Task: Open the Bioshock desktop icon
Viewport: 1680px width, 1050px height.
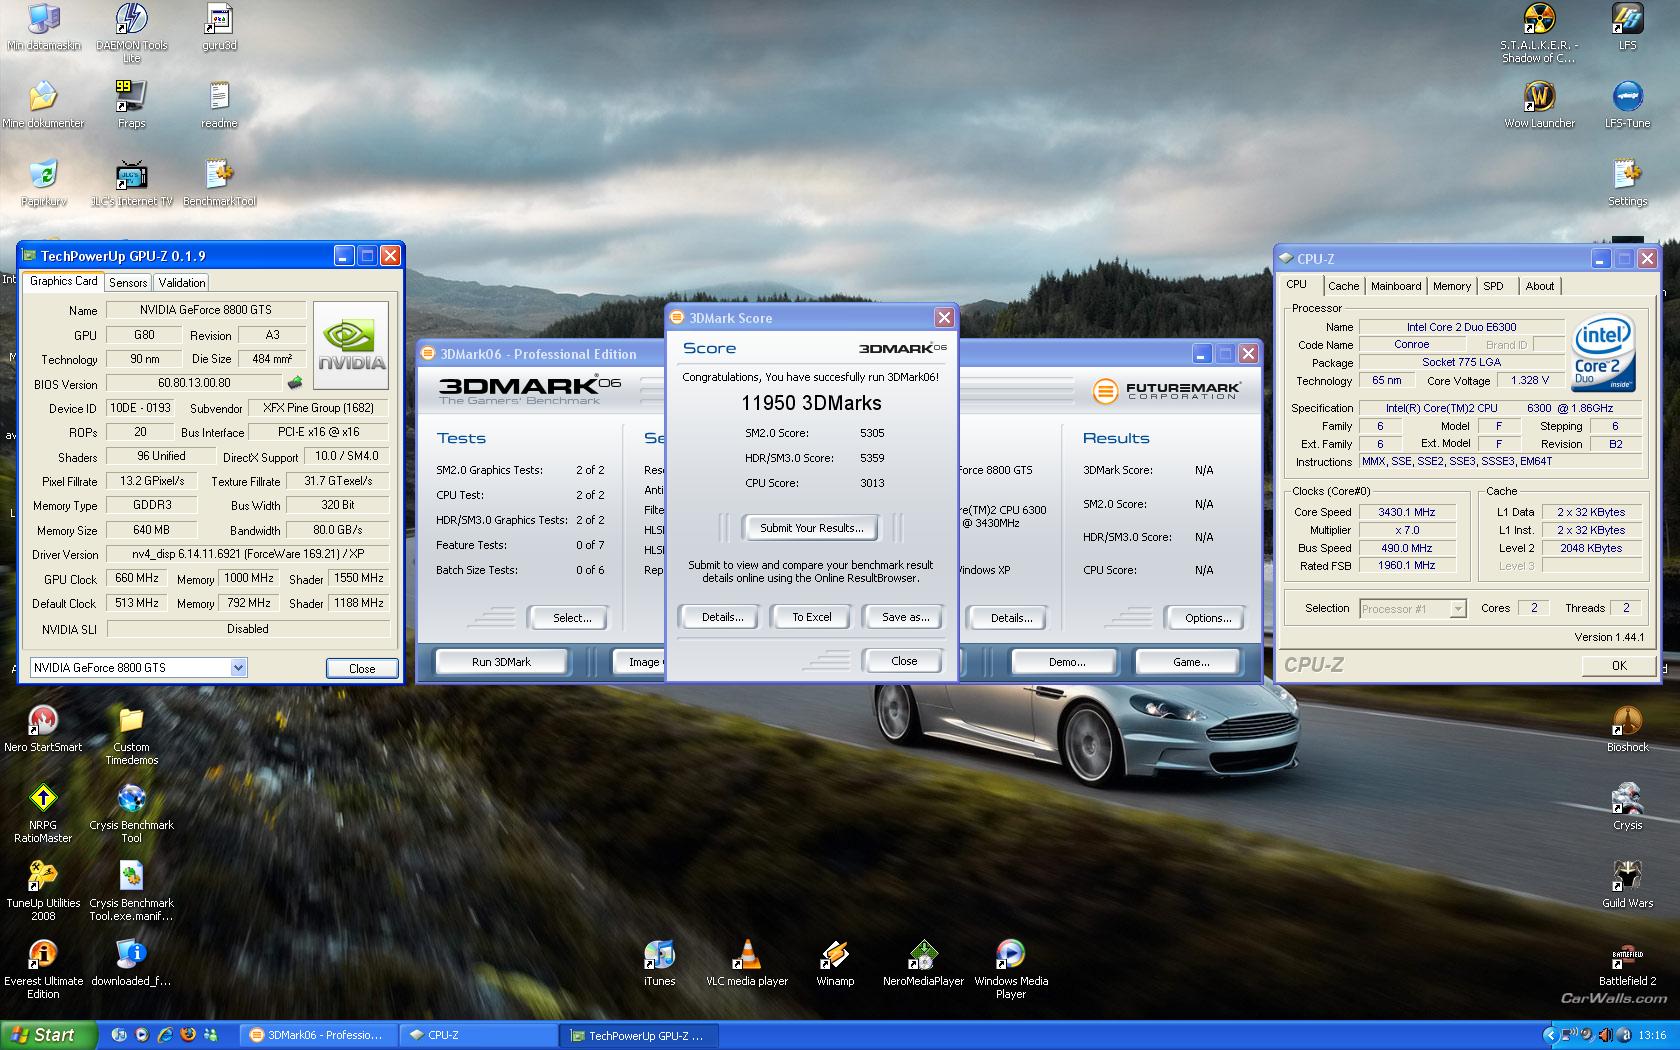Action: (1627, 728)
